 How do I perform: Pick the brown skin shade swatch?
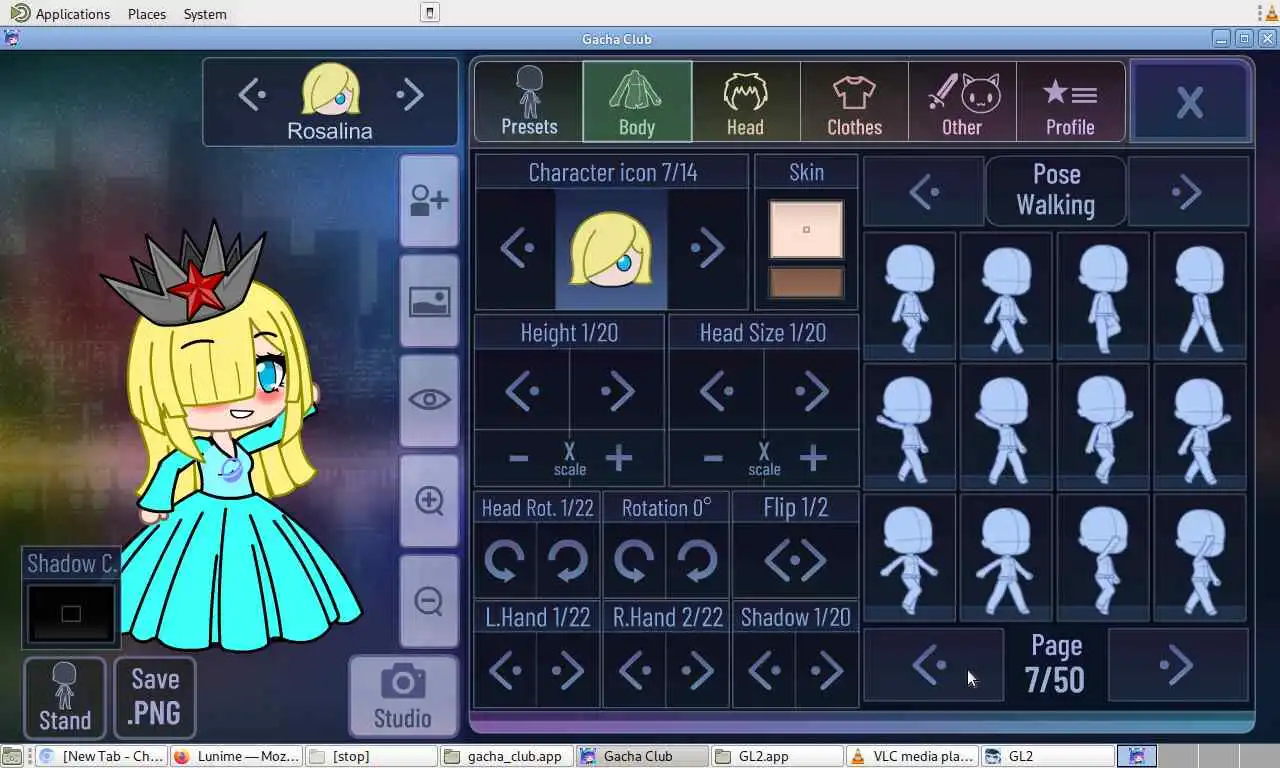pyautogui.click(x=806, y=283)
